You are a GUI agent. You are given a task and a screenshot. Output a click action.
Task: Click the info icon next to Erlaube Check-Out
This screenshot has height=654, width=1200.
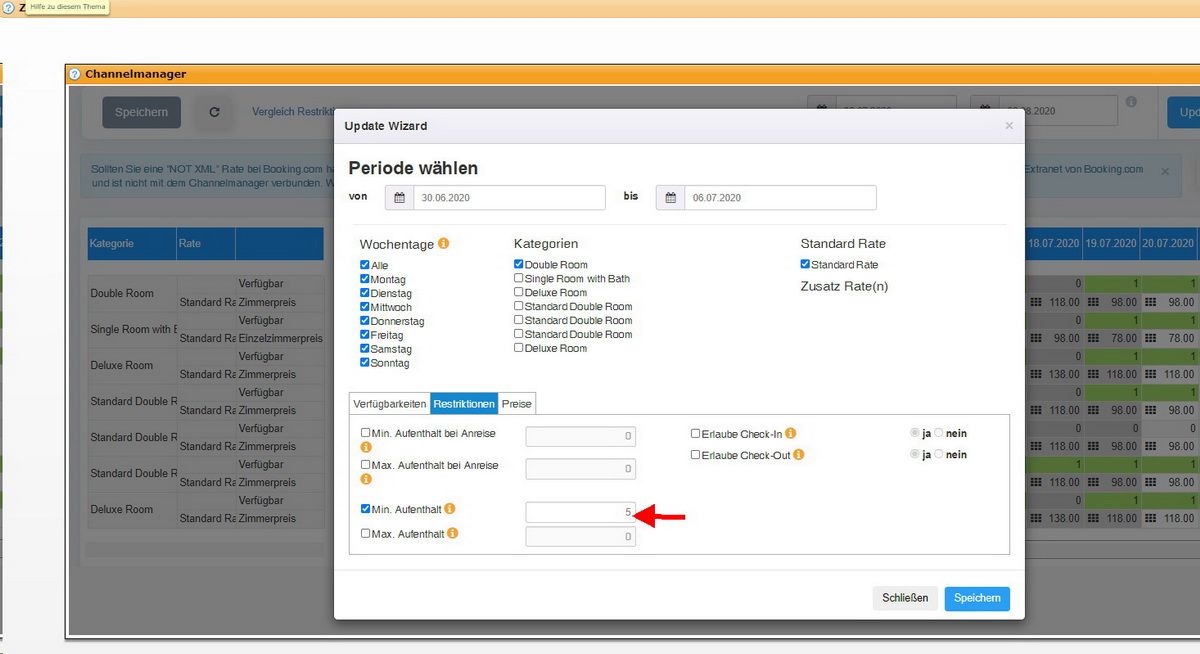coord(798,455)
